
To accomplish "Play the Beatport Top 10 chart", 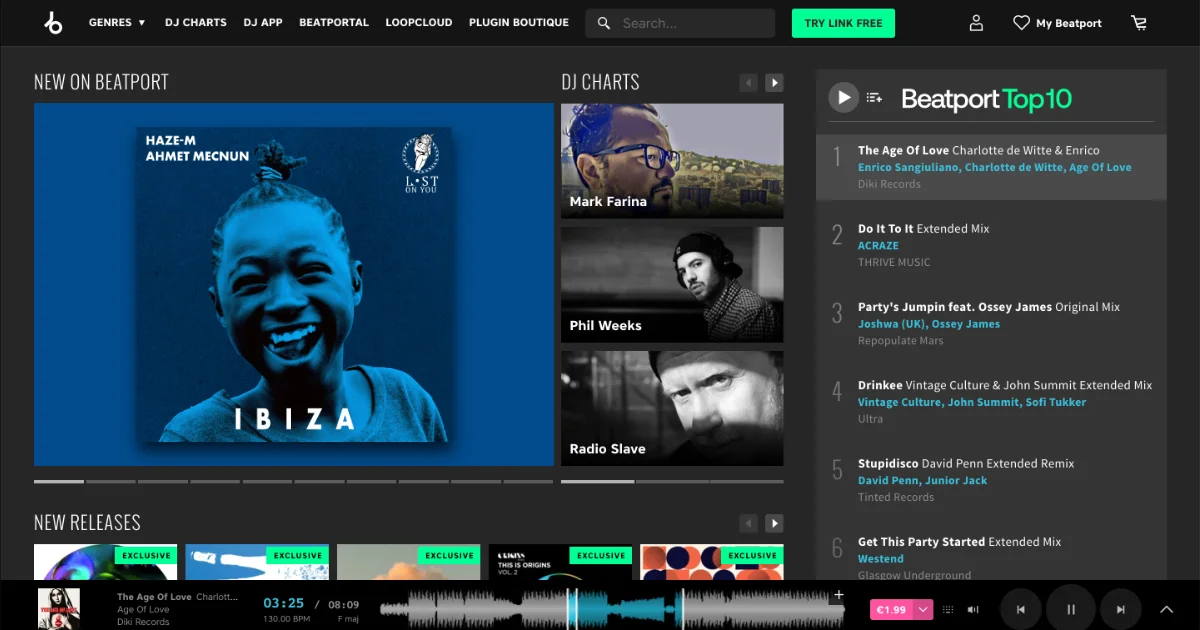I will tap(844, 97).
